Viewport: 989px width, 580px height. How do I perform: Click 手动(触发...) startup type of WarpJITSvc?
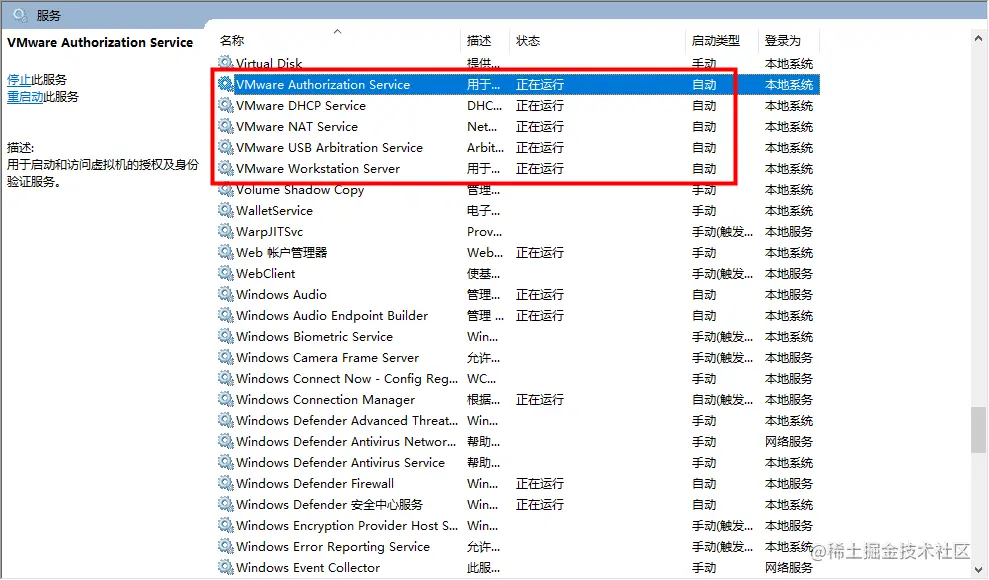[x=722, y=231]
